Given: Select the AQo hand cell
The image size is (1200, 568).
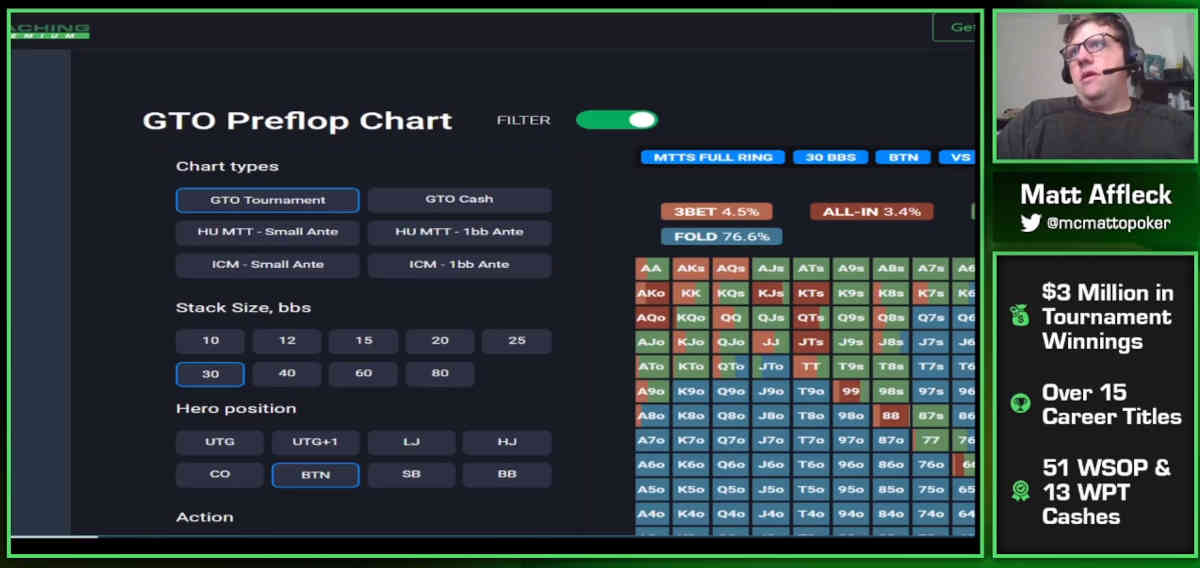Looking at the screenshot, I should (x=651, y=318).
